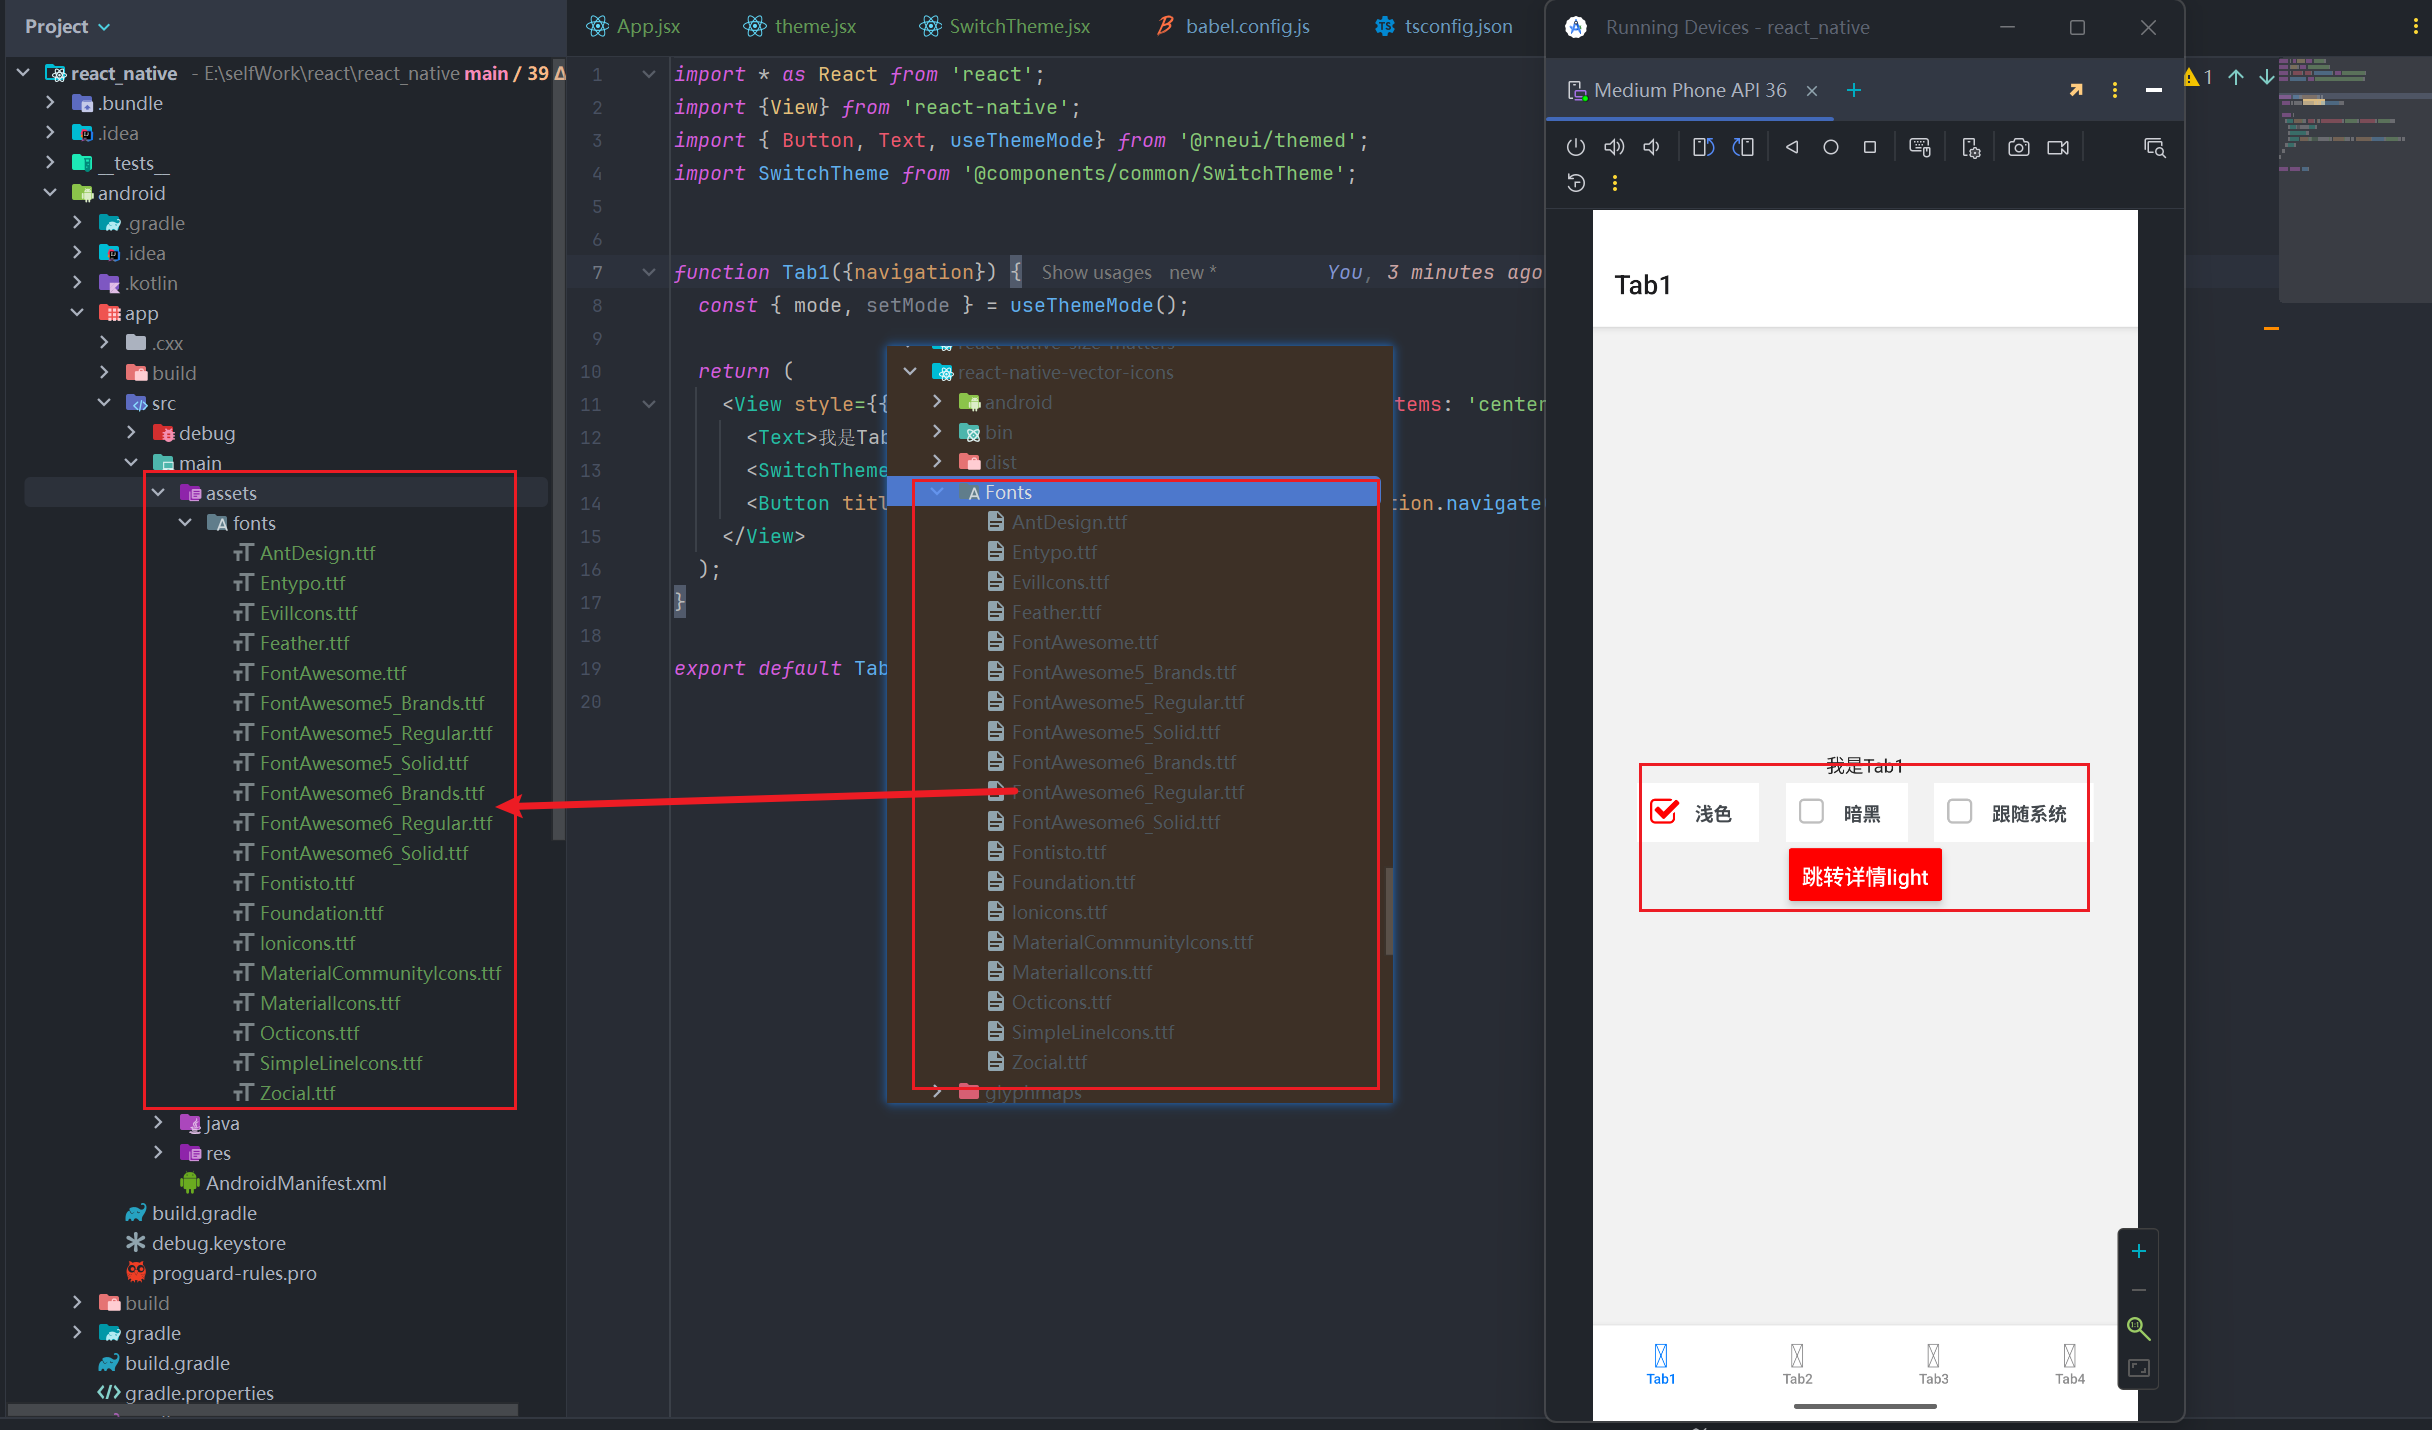Viewport: 2432px width, 1430px height.
Task: Tap the emulator Overview square button
Action: (1870, 147)
